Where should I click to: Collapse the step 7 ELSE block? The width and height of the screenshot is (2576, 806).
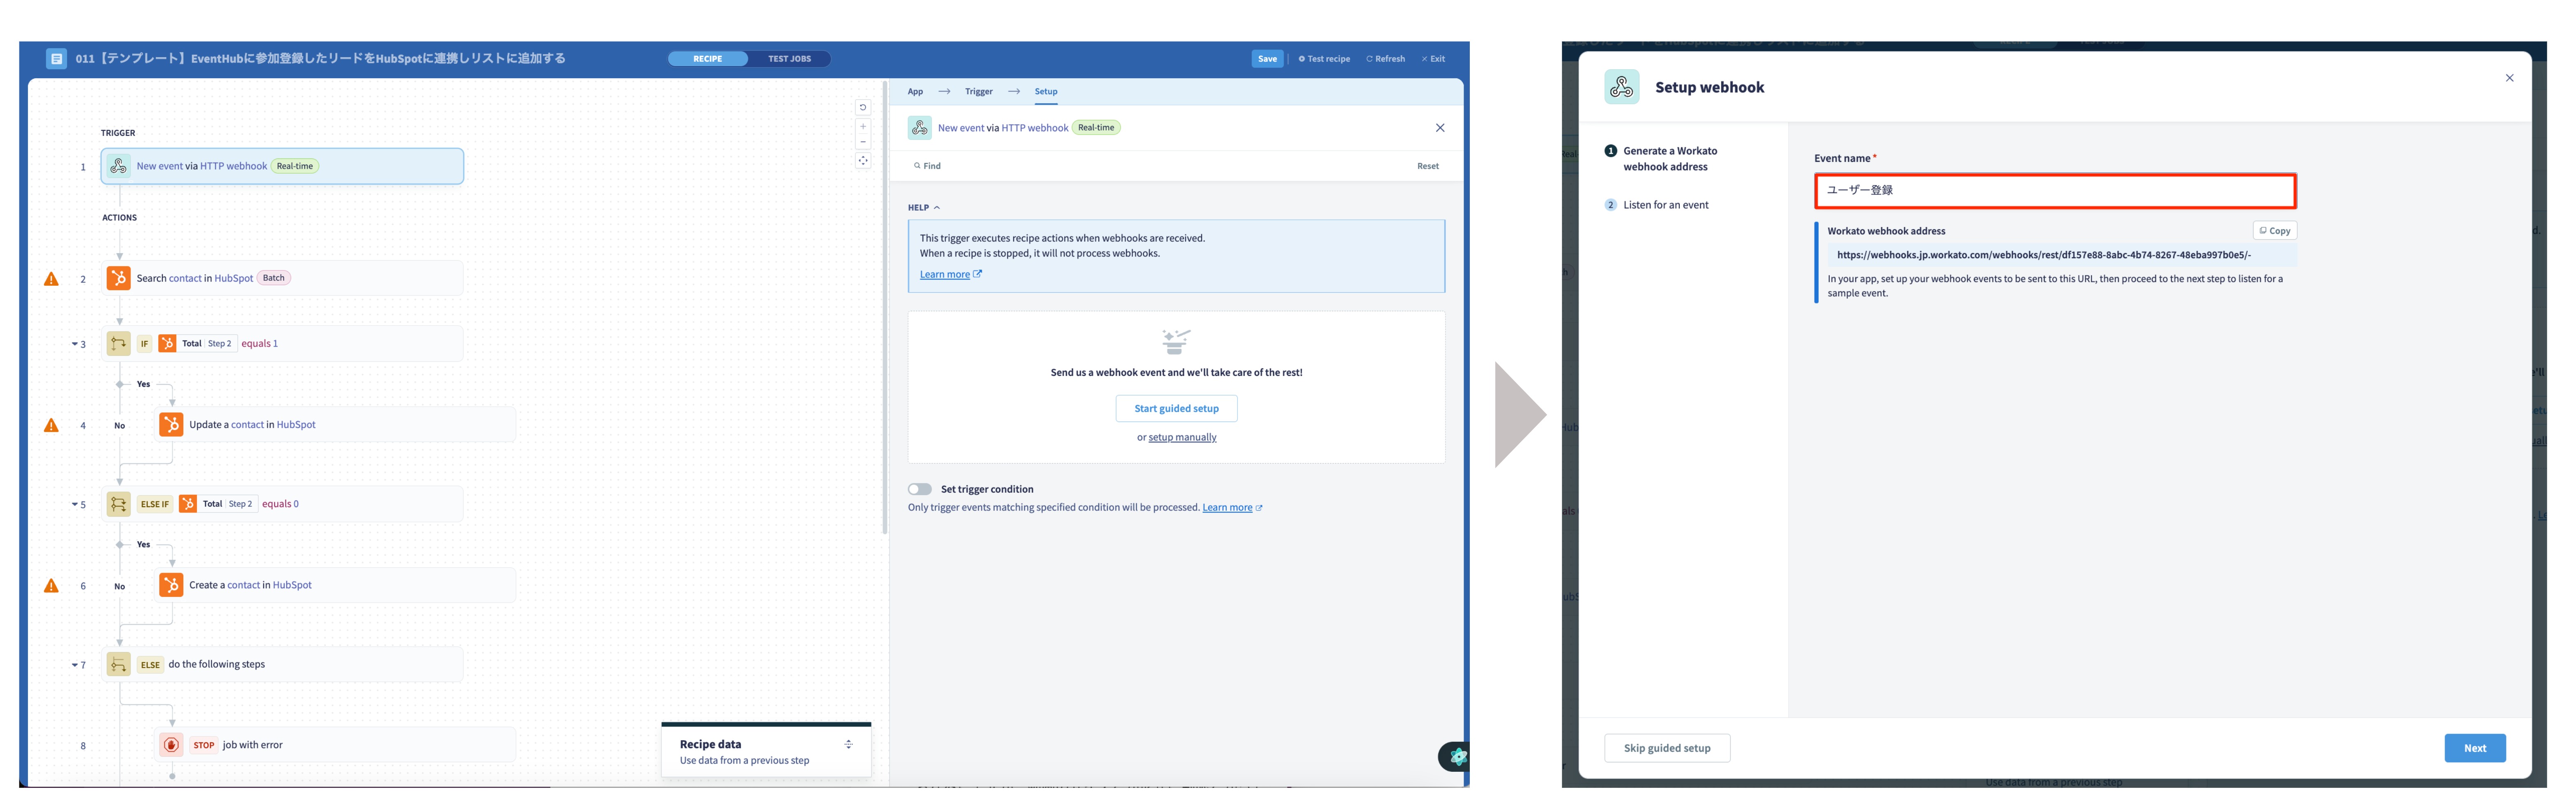click(x=74, y=665)
